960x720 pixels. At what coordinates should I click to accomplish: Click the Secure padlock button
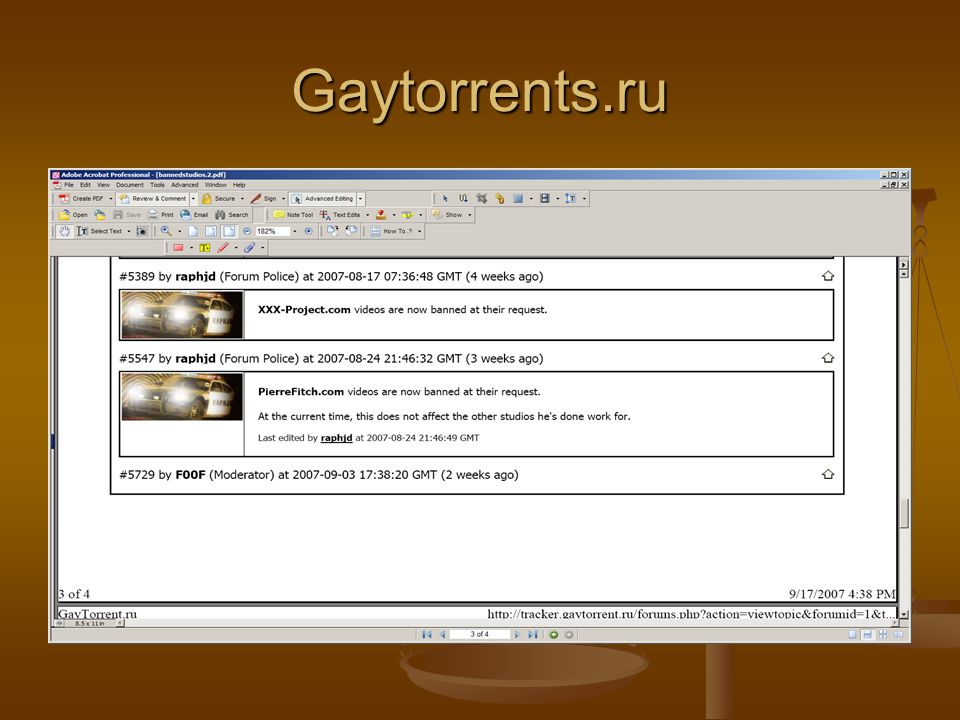tap(219, 198)
